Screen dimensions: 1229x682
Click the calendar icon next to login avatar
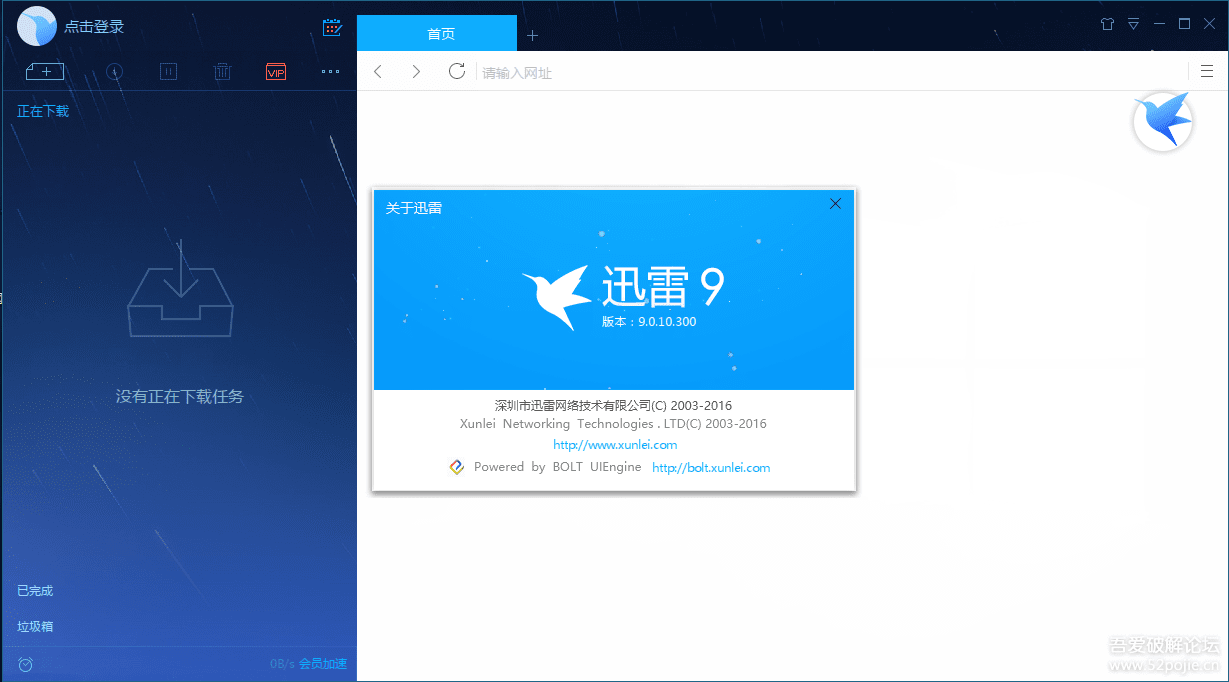click(332, 27)
